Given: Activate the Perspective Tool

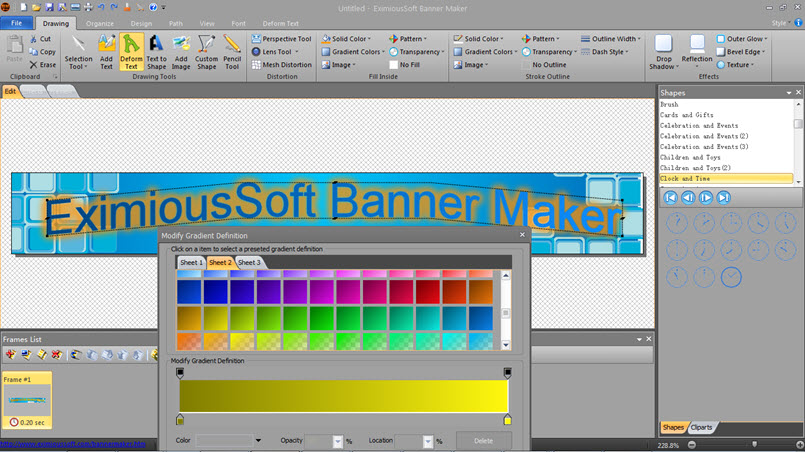Looking at the screenshot, I should click(x=281, y=39).
